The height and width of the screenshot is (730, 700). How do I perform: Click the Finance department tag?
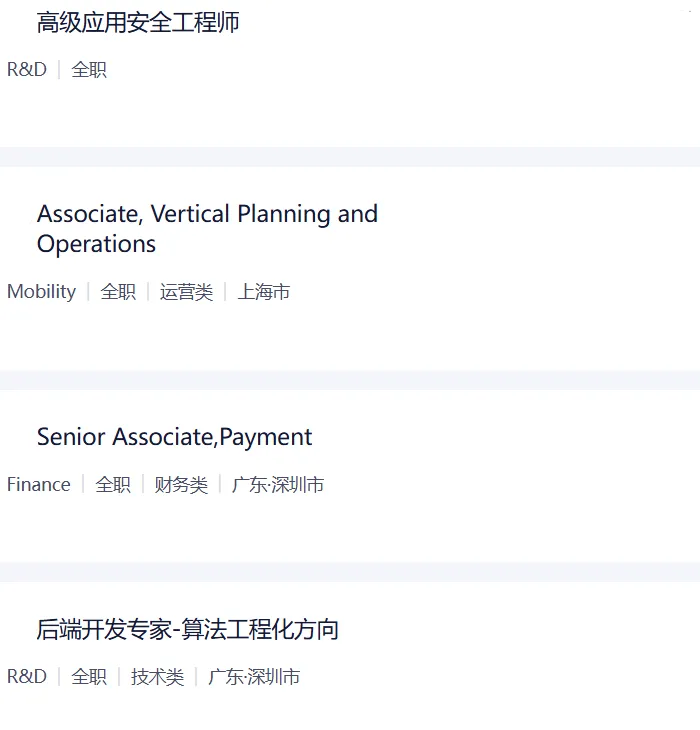[39, 485]
